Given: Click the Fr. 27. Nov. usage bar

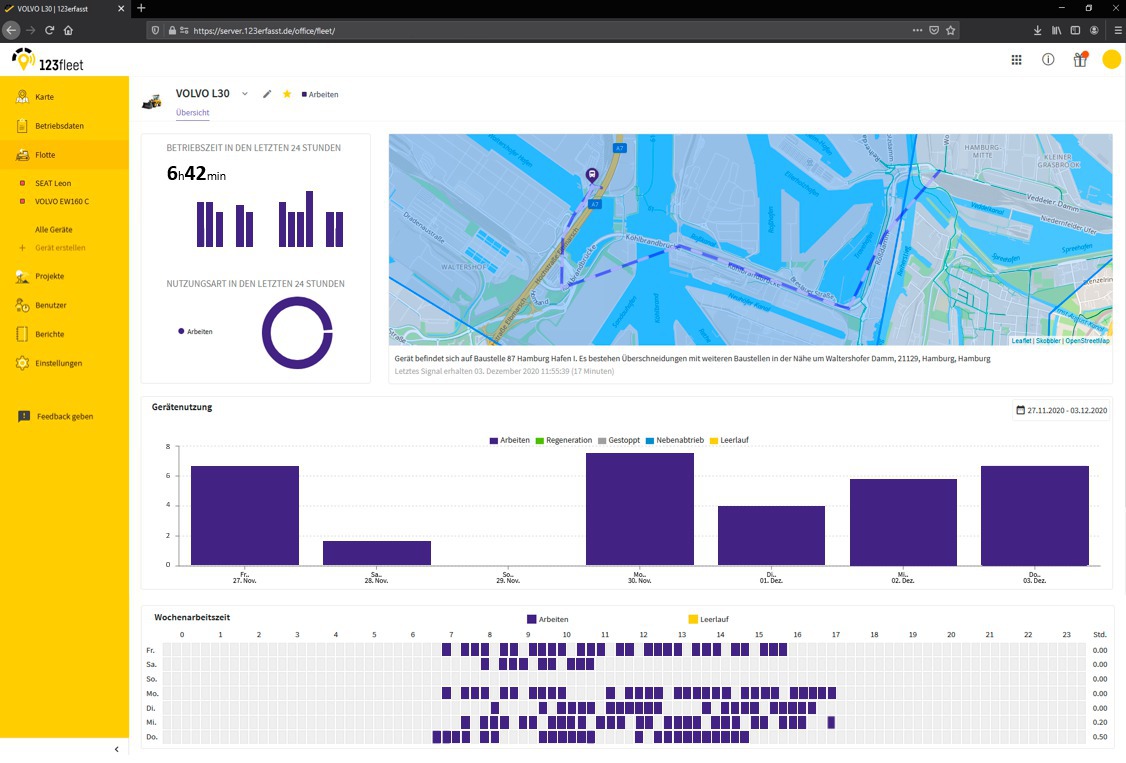Looking at the screenshot, I should click(245, 515).
